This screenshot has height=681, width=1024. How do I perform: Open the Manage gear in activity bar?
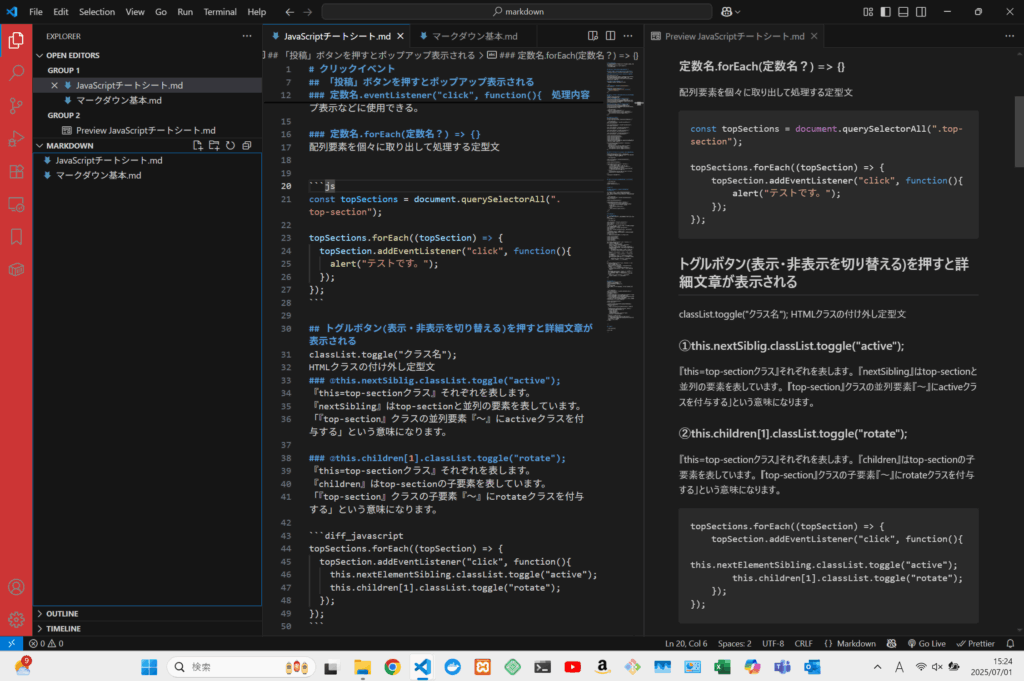coord(16,619)
